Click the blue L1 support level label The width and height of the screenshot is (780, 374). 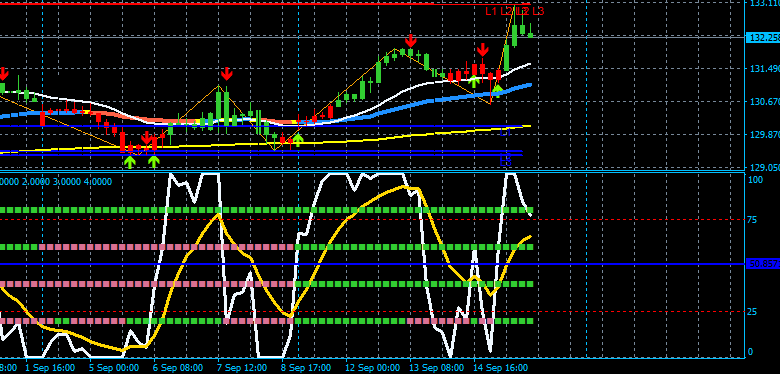point(505,133)
